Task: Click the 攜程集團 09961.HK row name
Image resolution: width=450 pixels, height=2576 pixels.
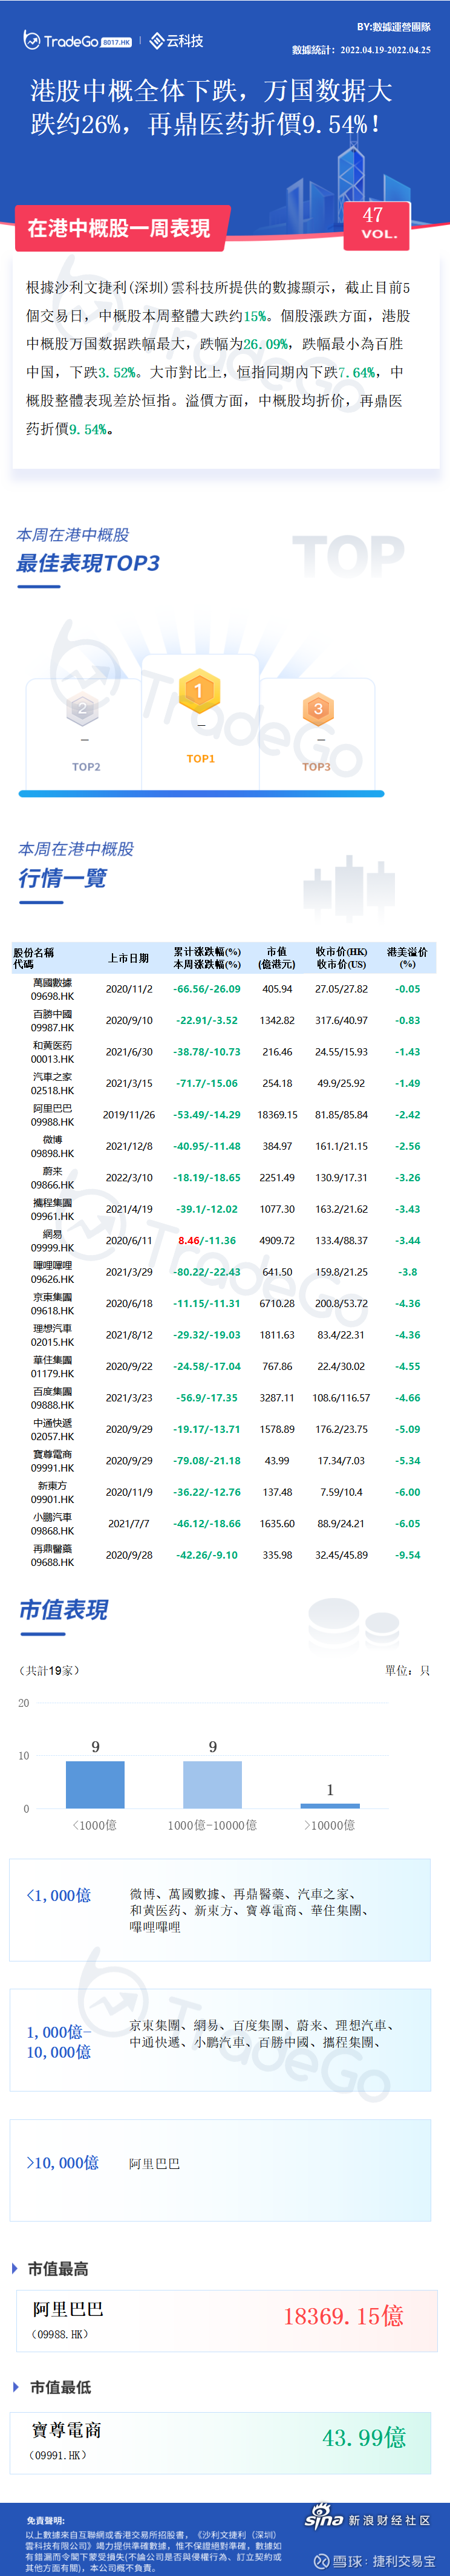Action: [52, 1209]
